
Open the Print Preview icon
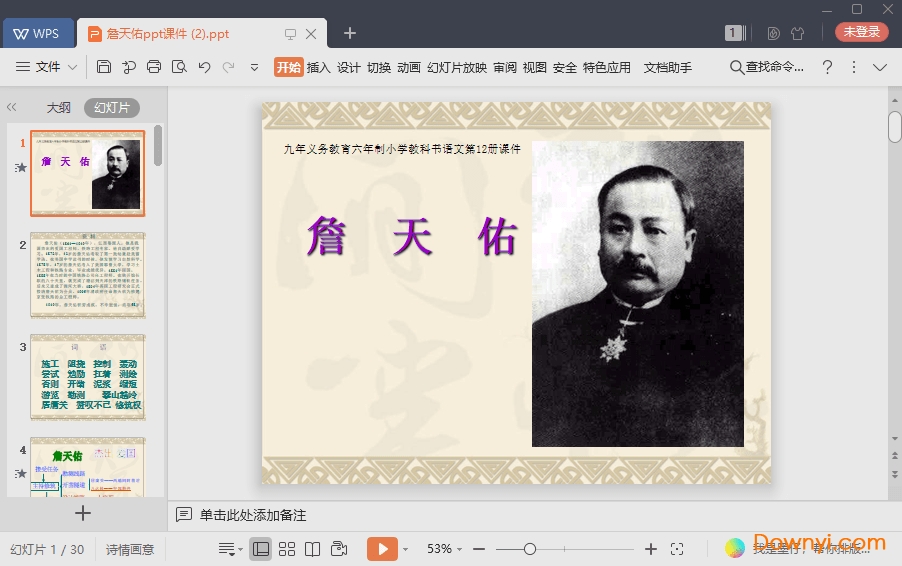coord(179,67)
